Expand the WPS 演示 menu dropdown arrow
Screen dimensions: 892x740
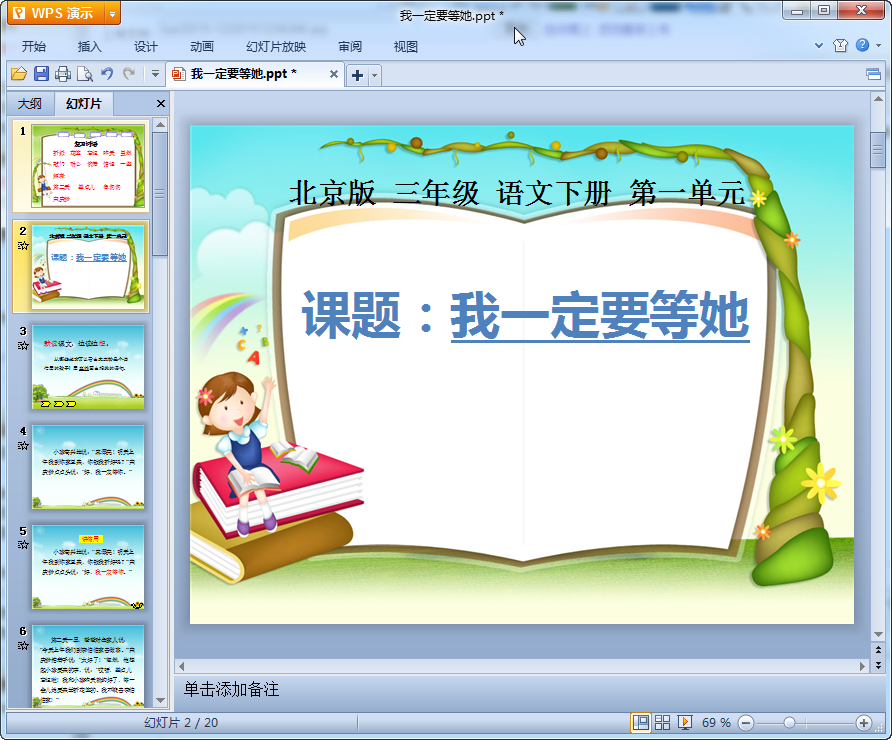(x=113, y=14)
